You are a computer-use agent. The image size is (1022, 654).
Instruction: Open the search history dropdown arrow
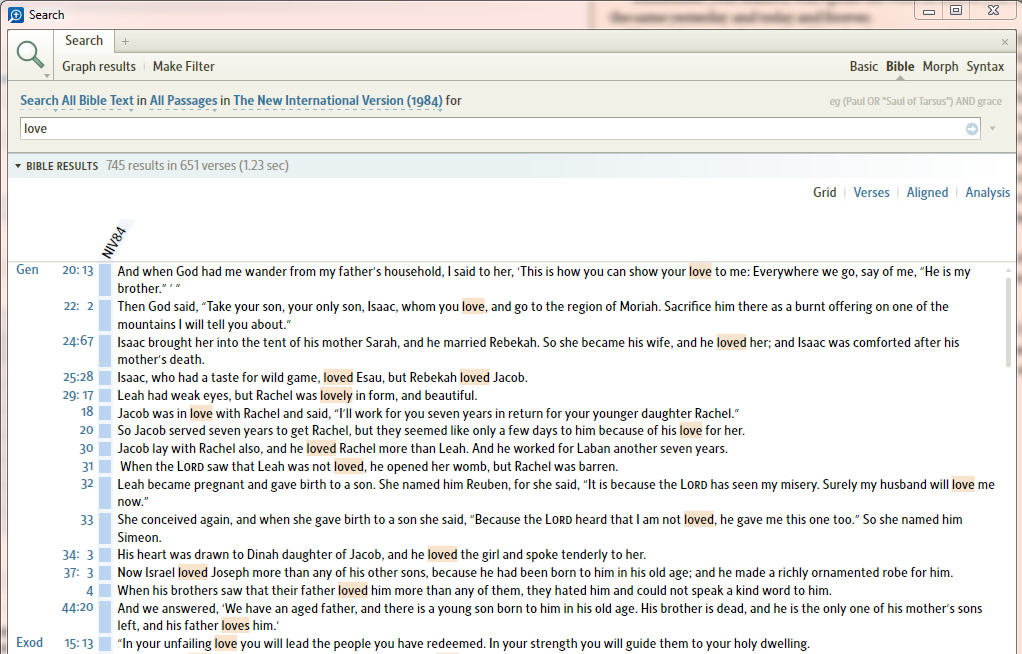click(x=993, y=128)
